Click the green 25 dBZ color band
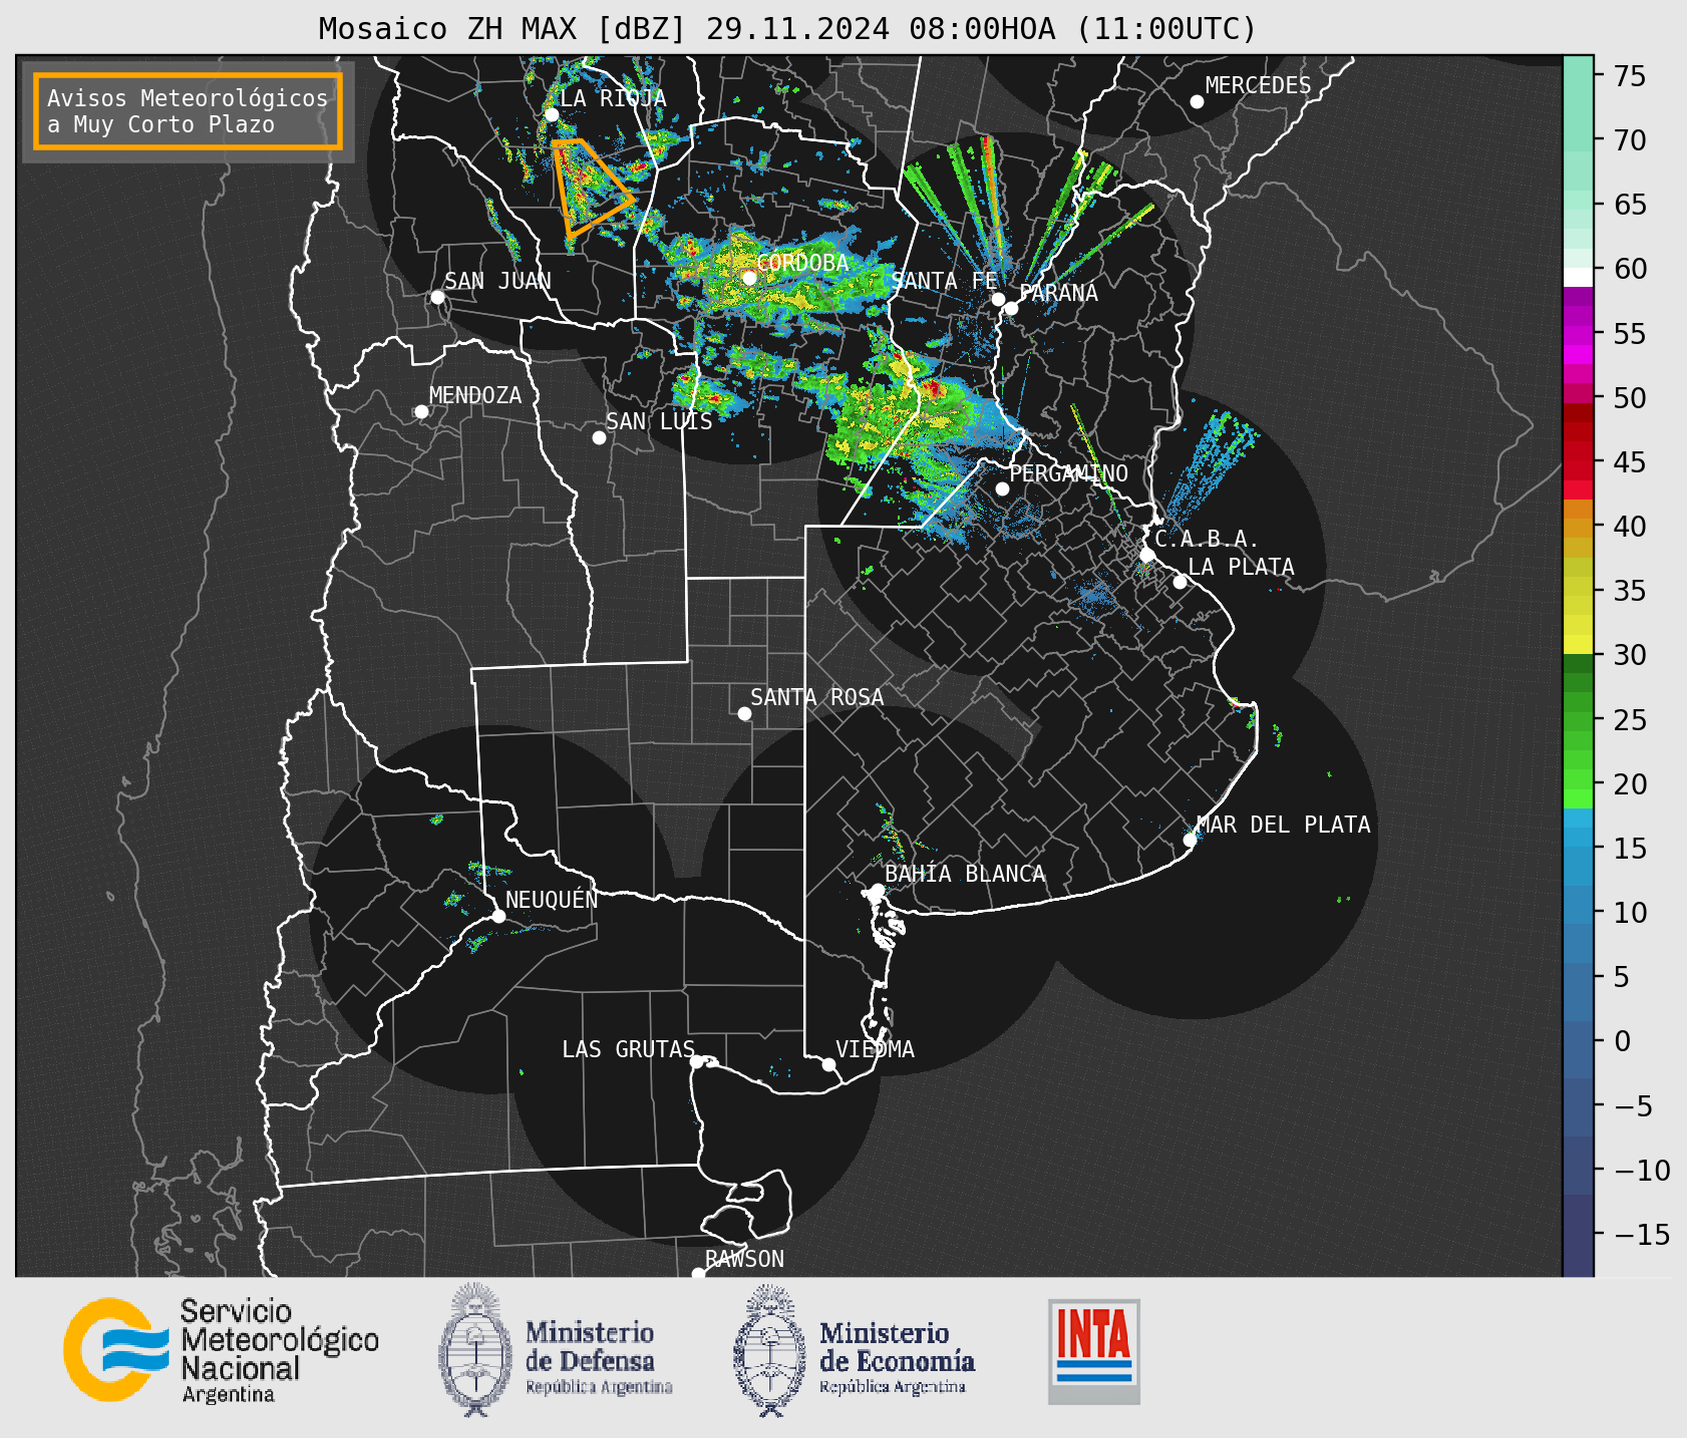 coord(1578,720)
